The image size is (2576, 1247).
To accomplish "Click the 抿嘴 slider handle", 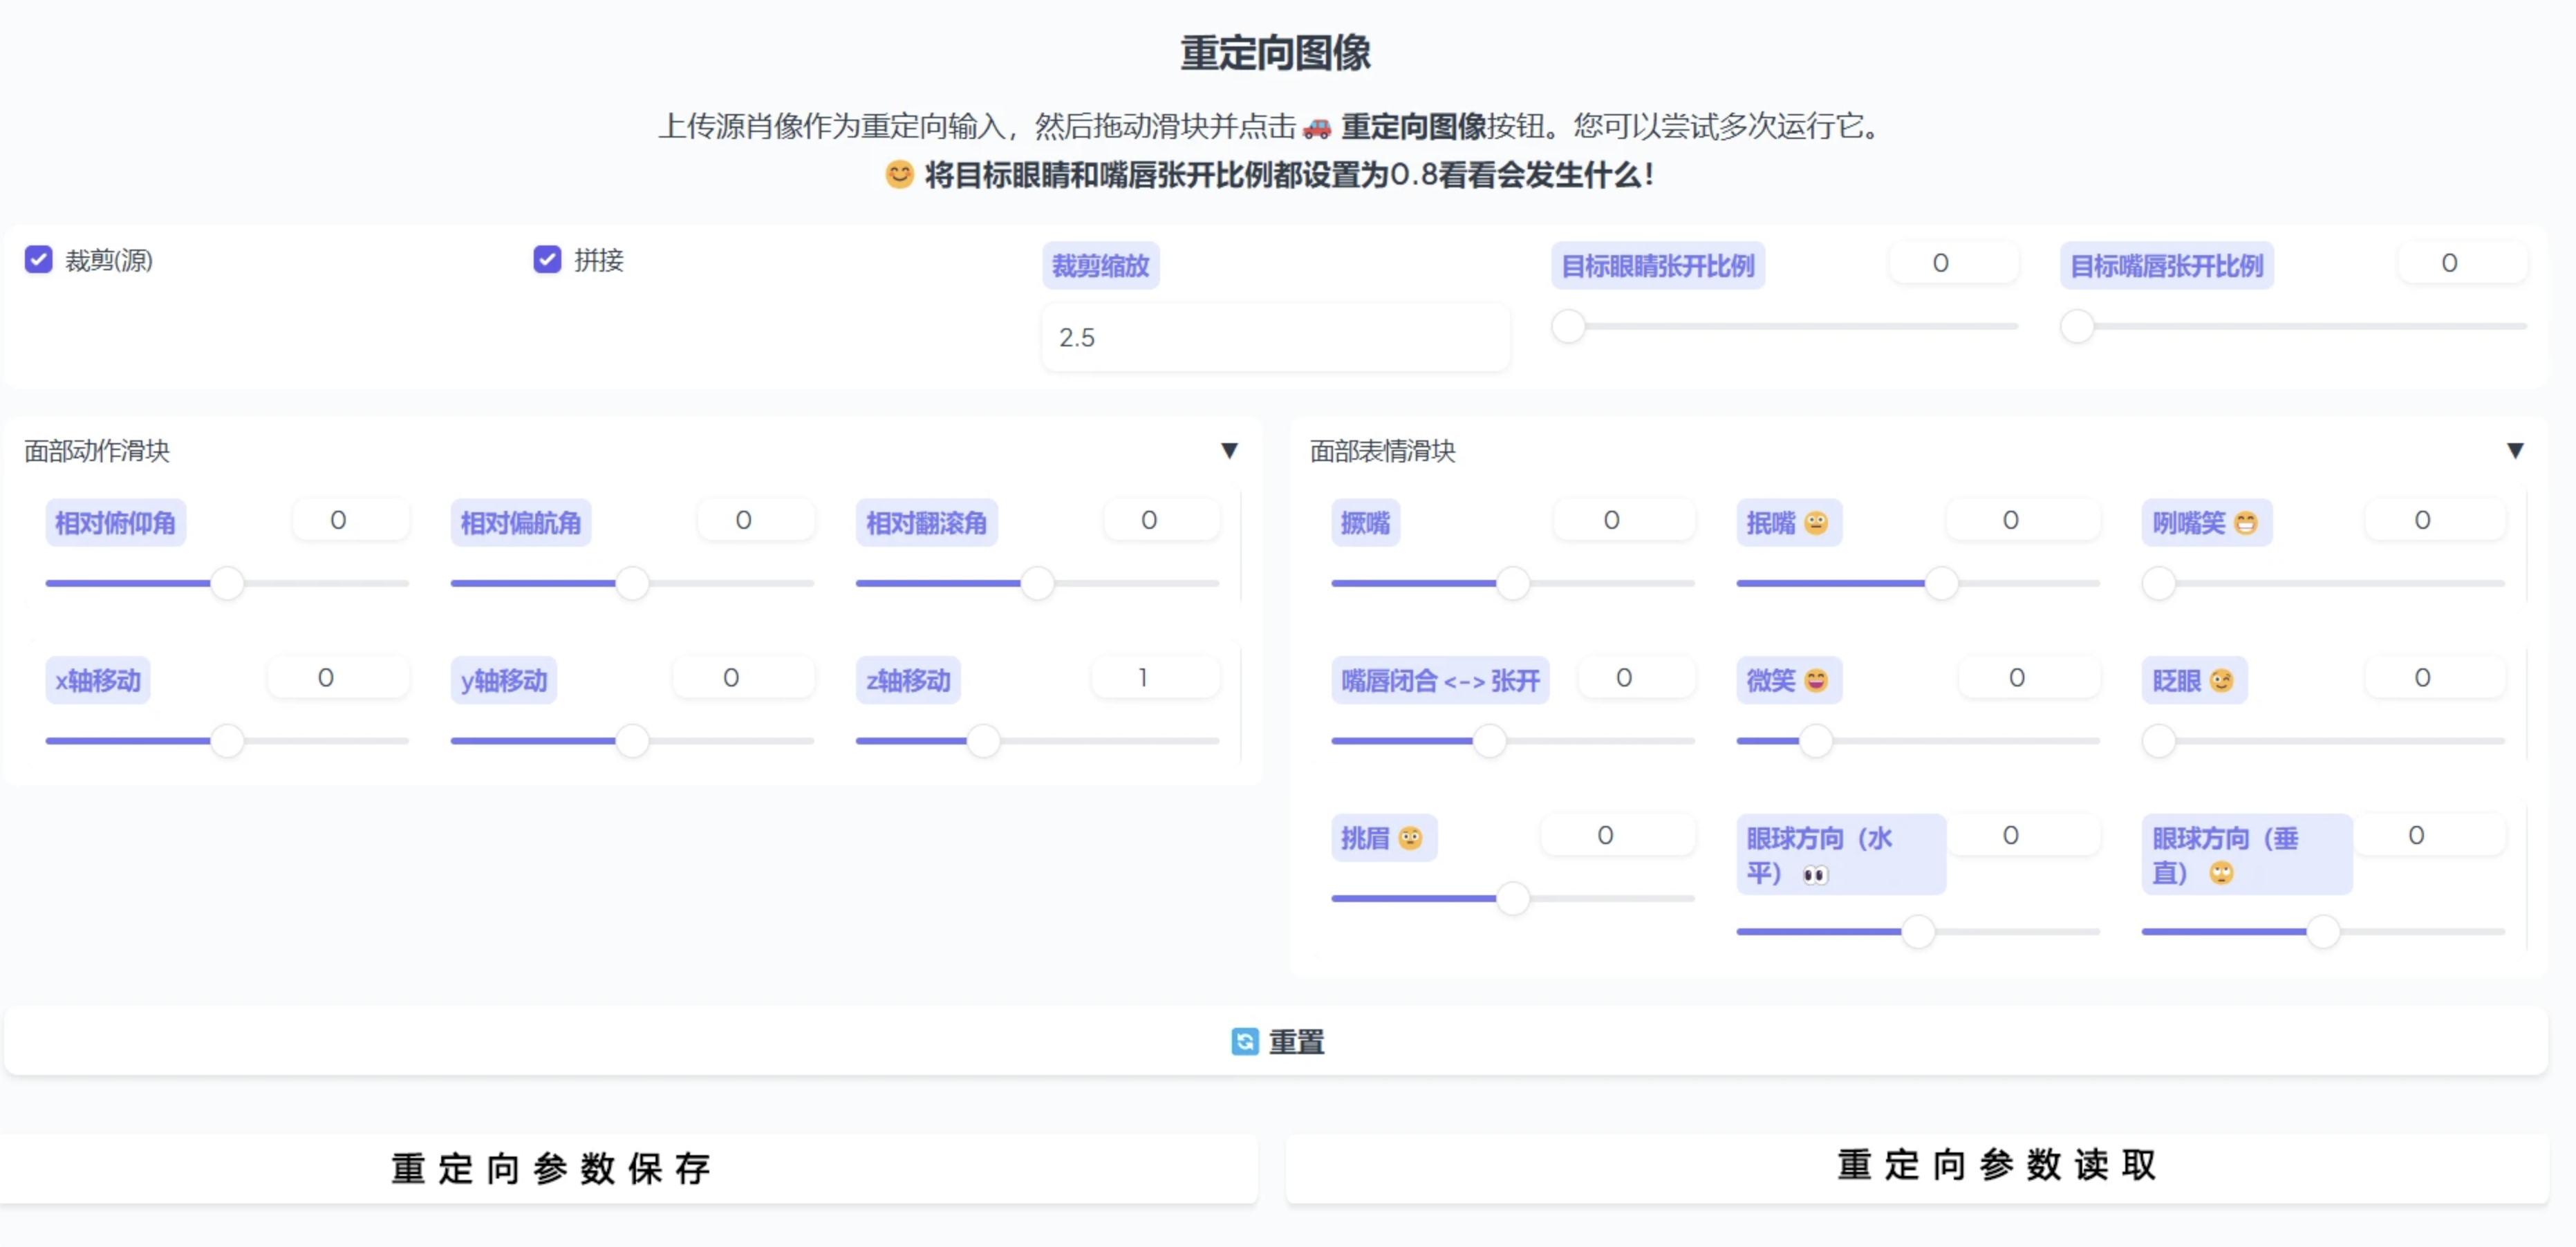I will (1941, 583).
